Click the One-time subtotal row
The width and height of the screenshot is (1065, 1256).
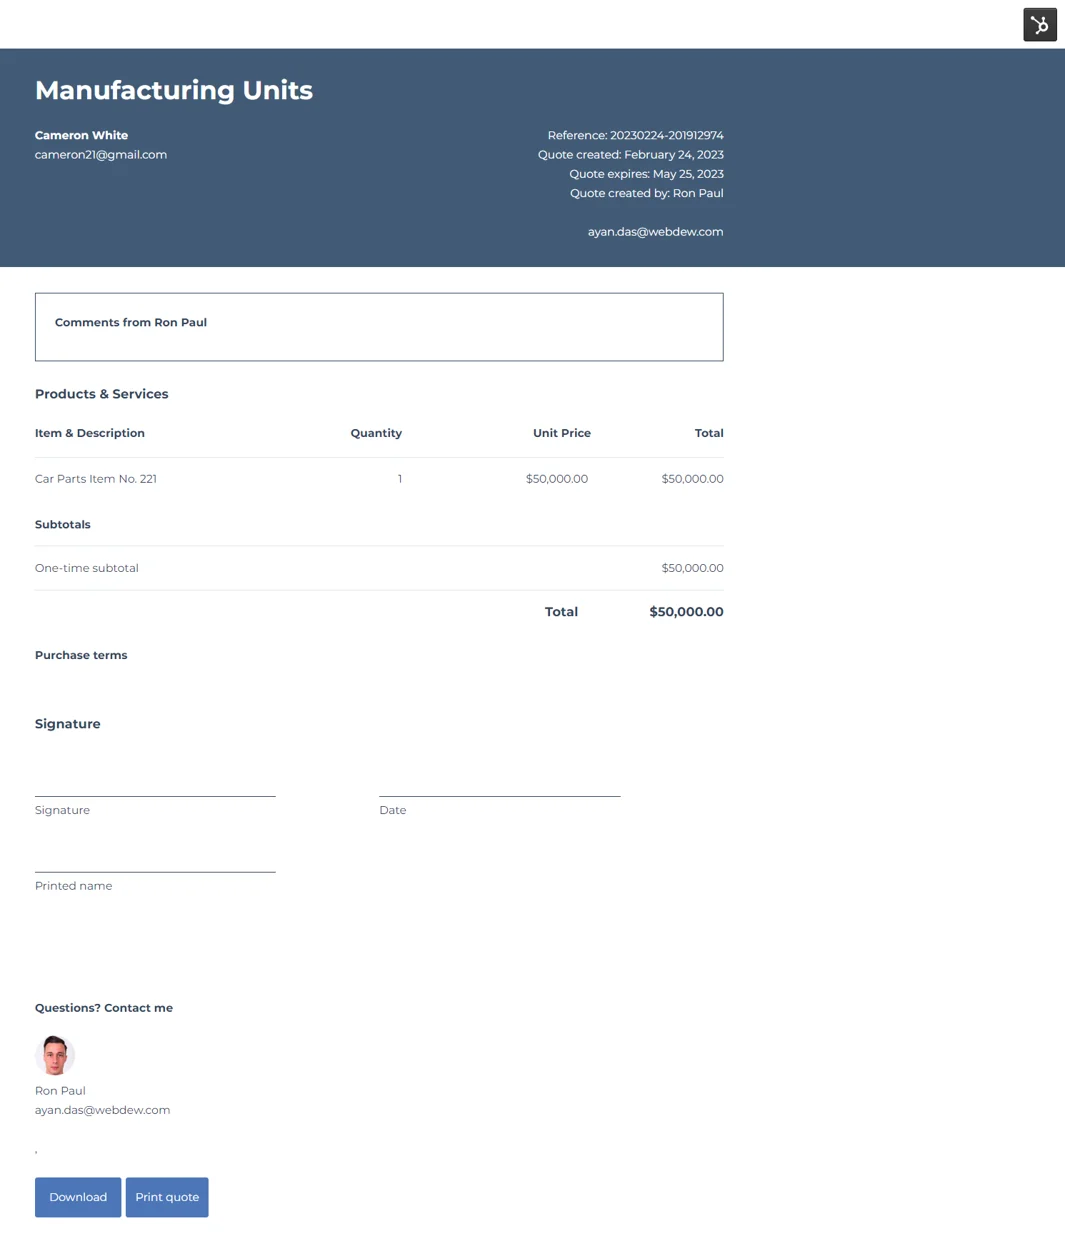tap(86, 567)
